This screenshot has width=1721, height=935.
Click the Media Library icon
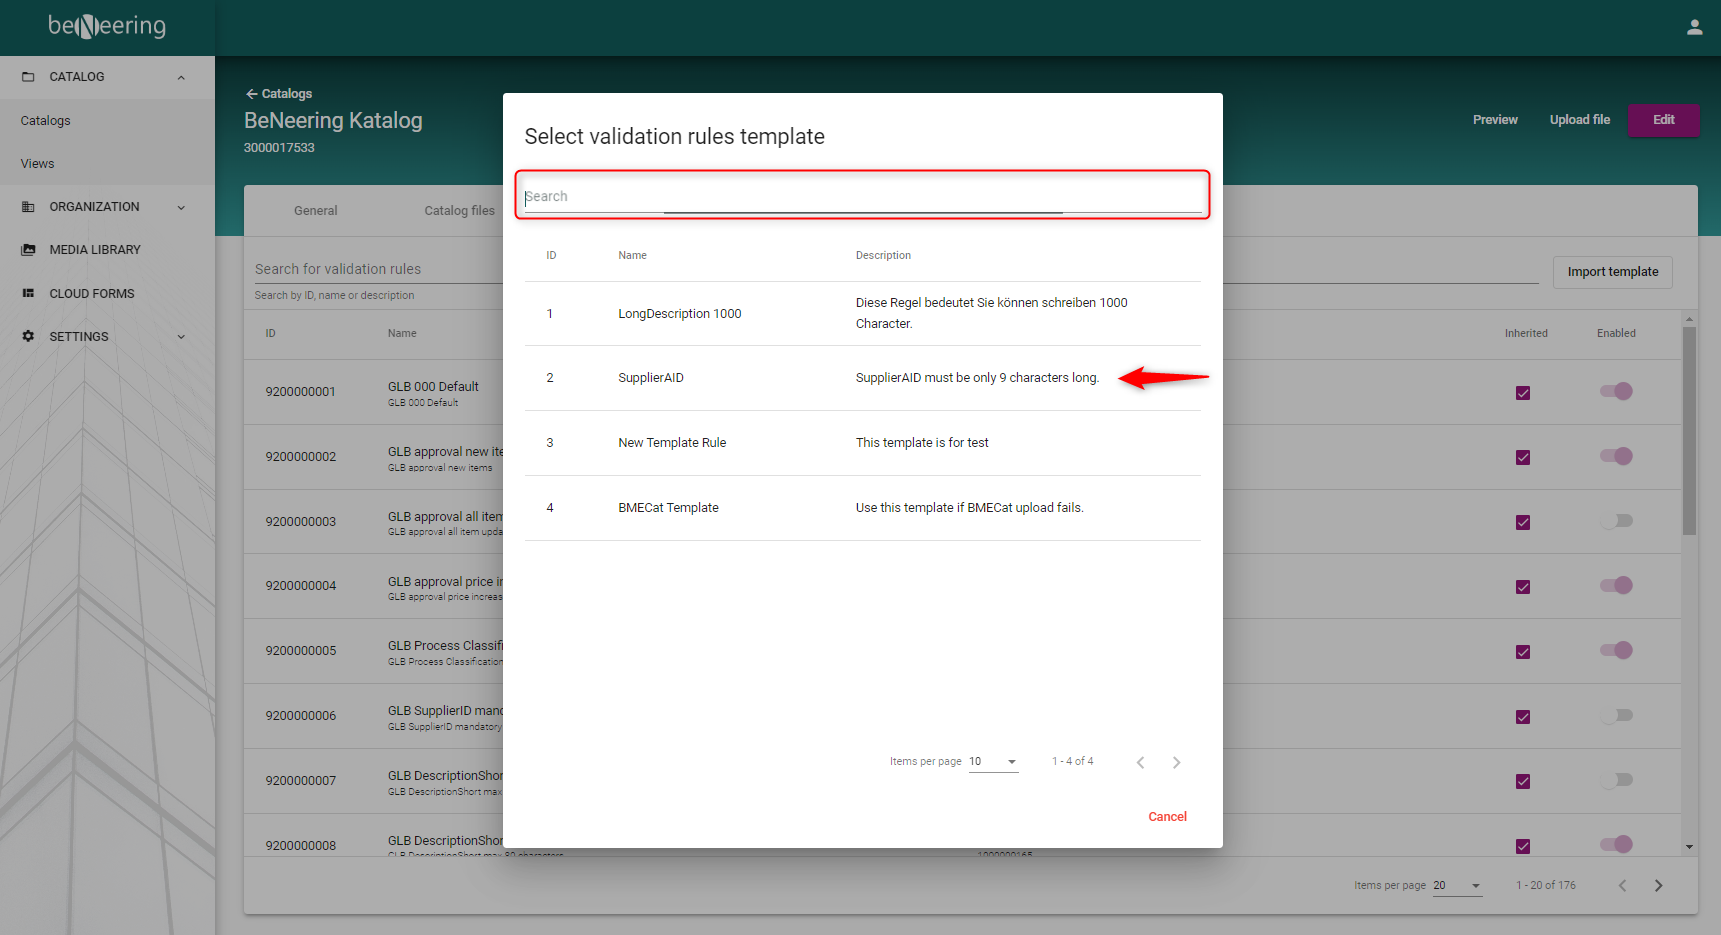point(28,250)
